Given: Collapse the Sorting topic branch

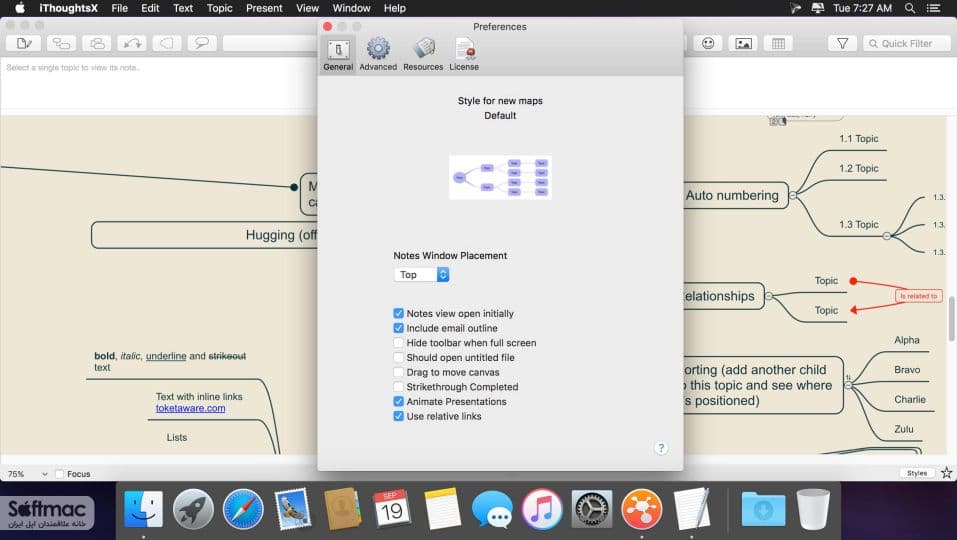Looking at the screenshot, I should pyautogui.click(x=848, y=385).
